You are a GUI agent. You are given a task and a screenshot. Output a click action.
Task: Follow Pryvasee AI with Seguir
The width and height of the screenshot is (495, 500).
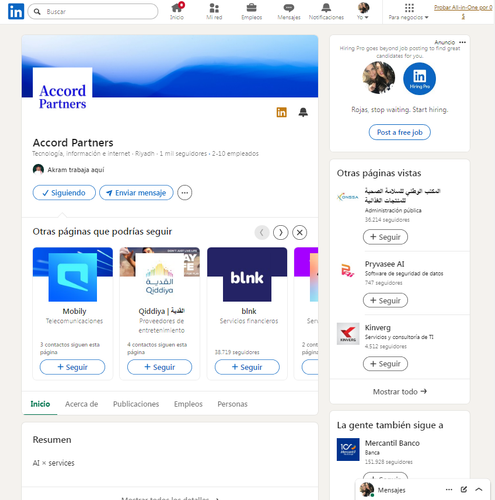pyautogui.click(x=385, y=300)
